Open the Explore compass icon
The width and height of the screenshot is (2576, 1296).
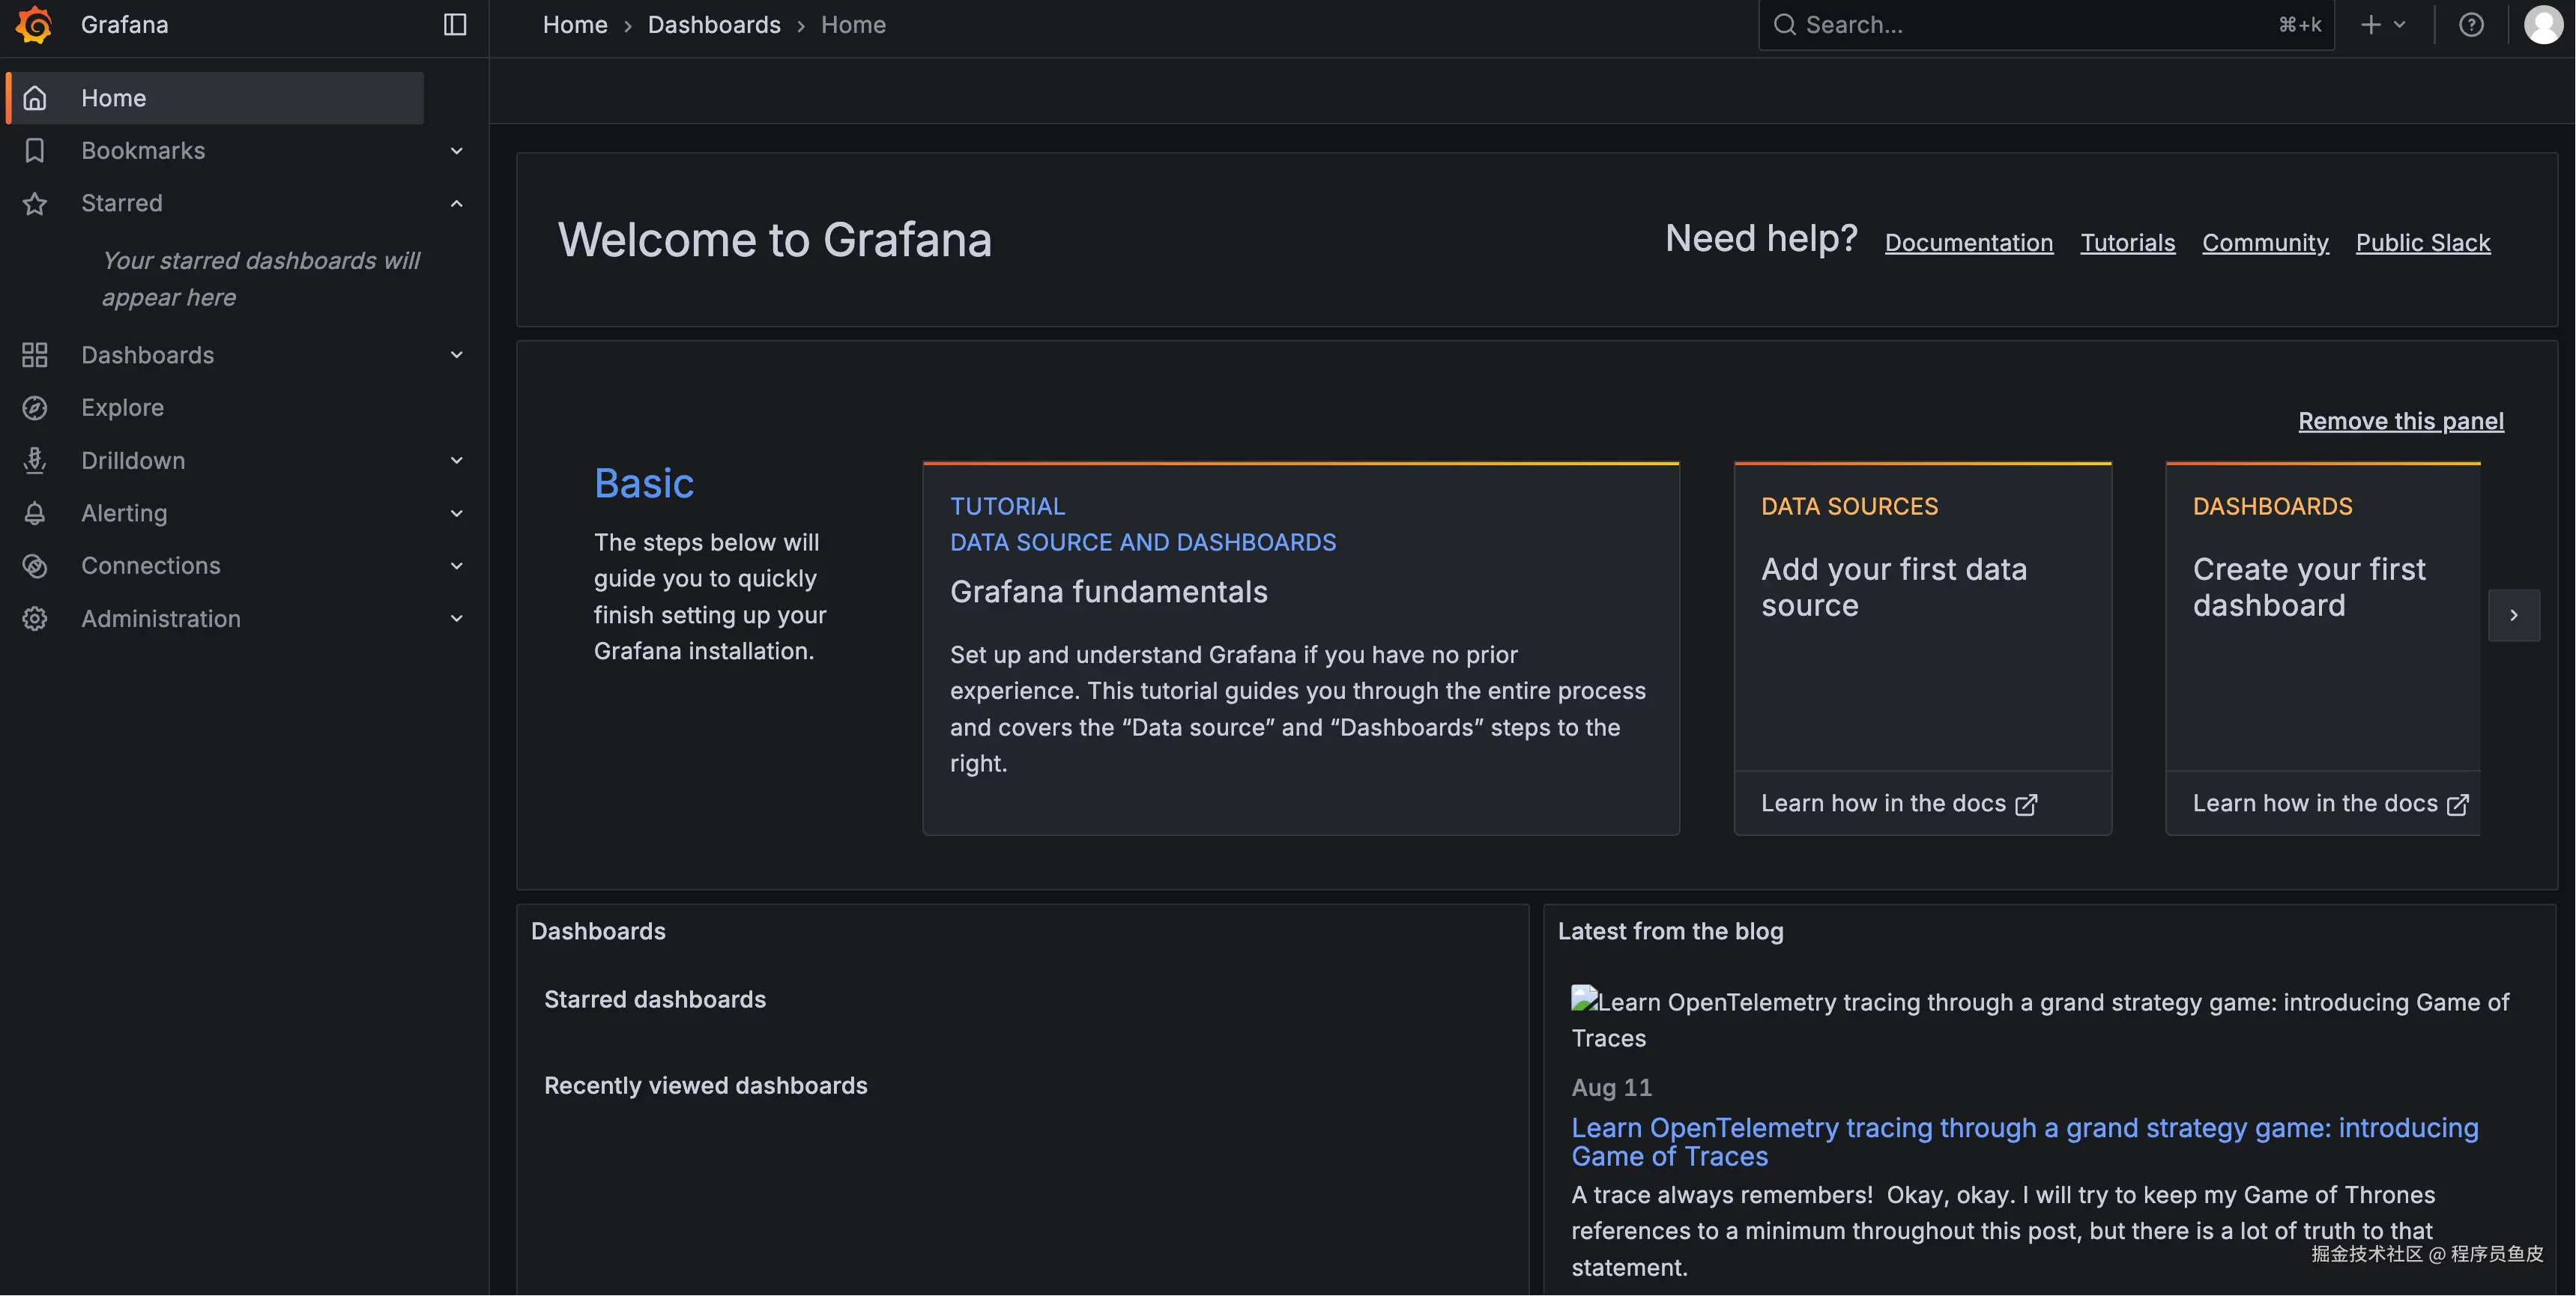coord(35,408)
